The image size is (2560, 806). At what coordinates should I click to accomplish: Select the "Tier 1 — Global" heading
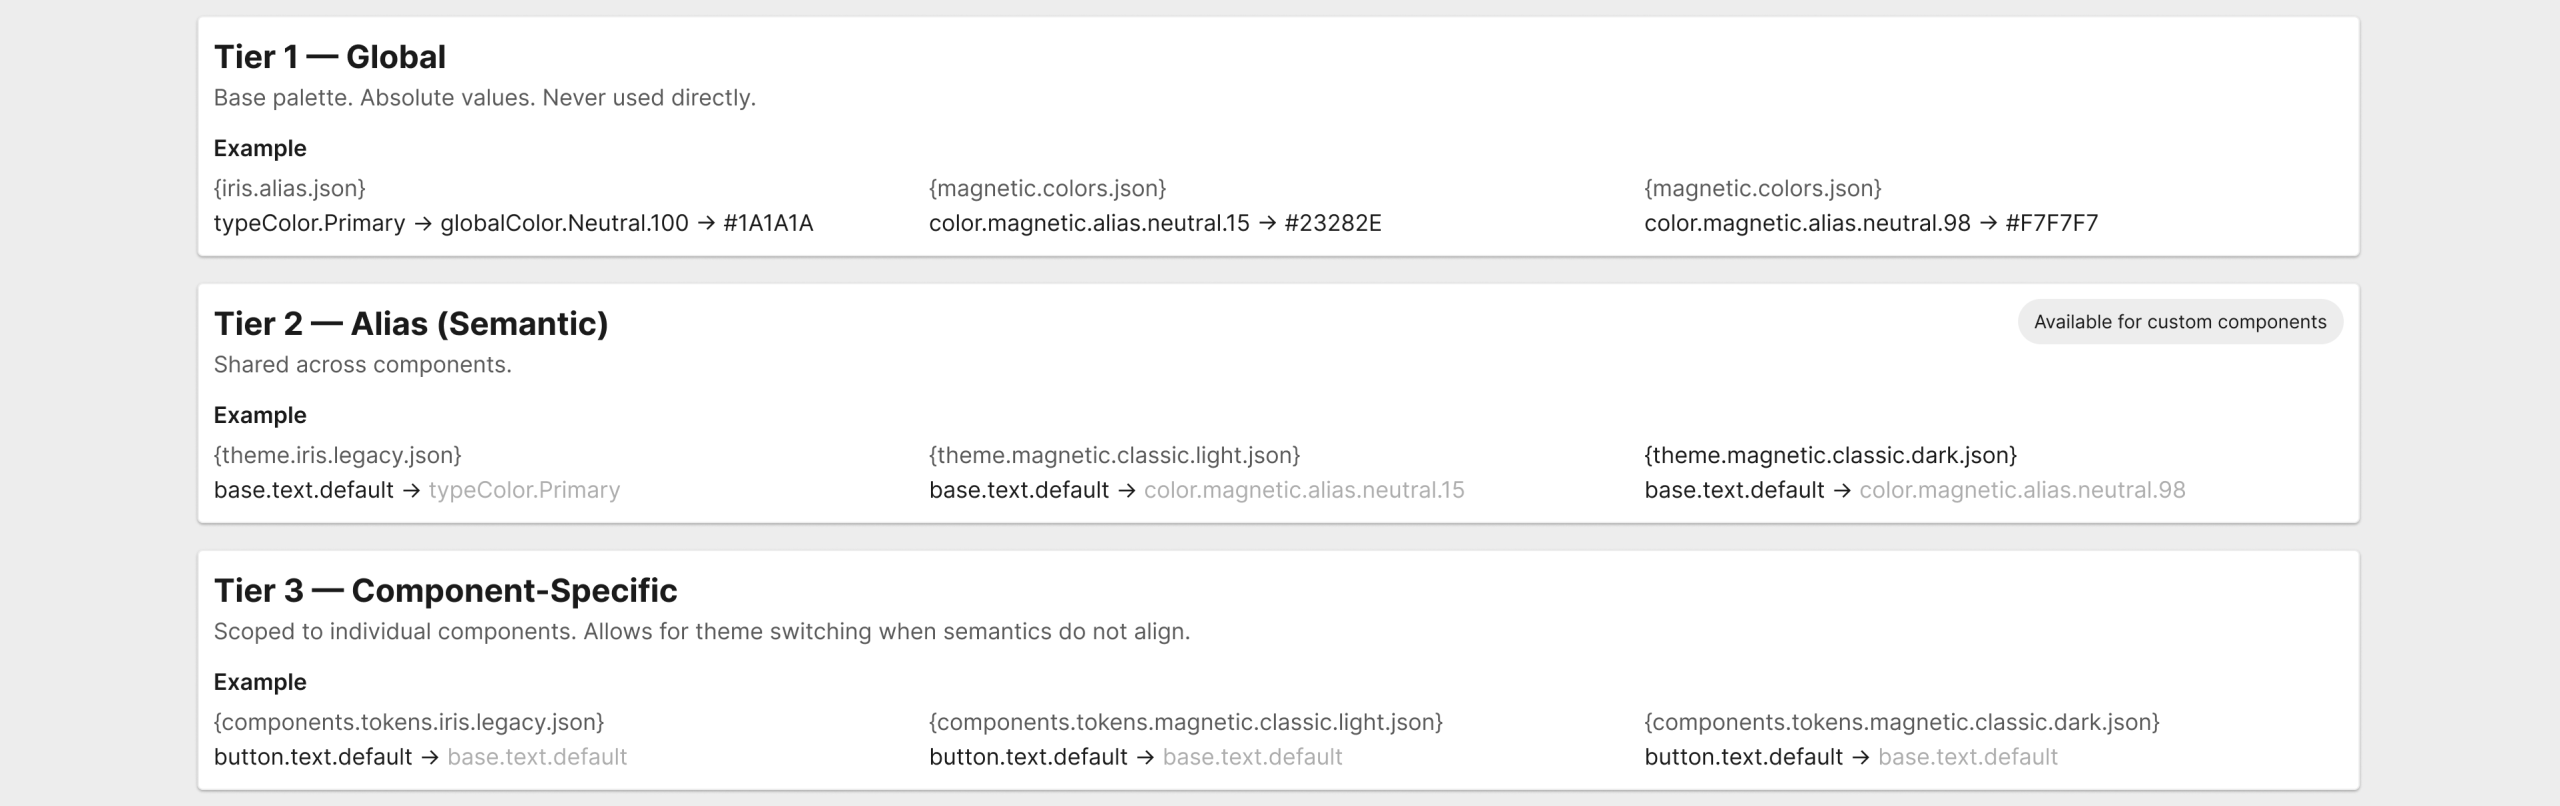click(330, 57)
